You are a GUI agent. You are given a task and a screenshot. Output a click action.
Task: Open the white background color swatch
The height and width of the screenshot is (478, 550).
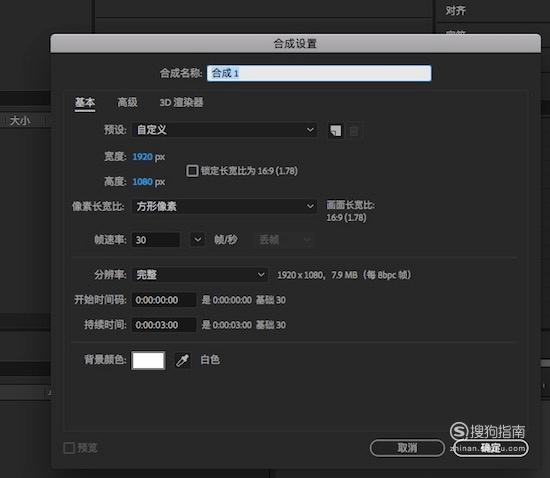tap(148, 360)
